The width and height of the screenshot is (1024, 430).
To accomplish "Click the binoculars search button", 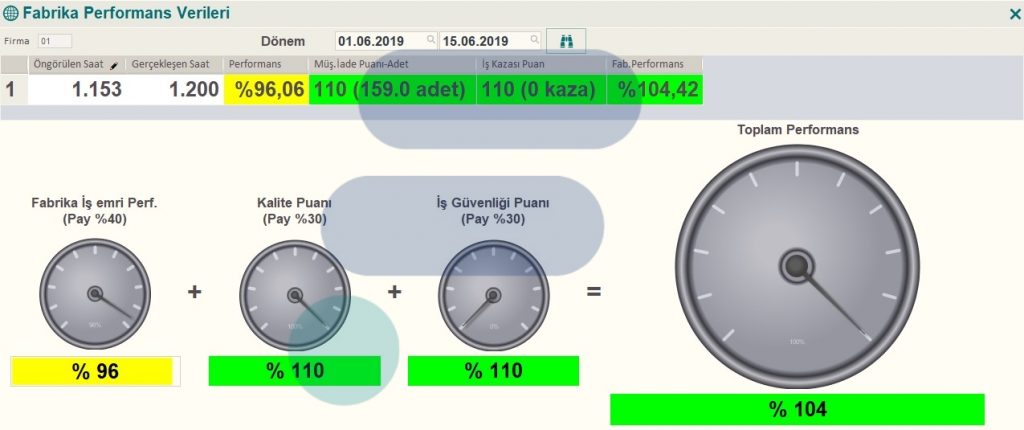I will 566,41.
